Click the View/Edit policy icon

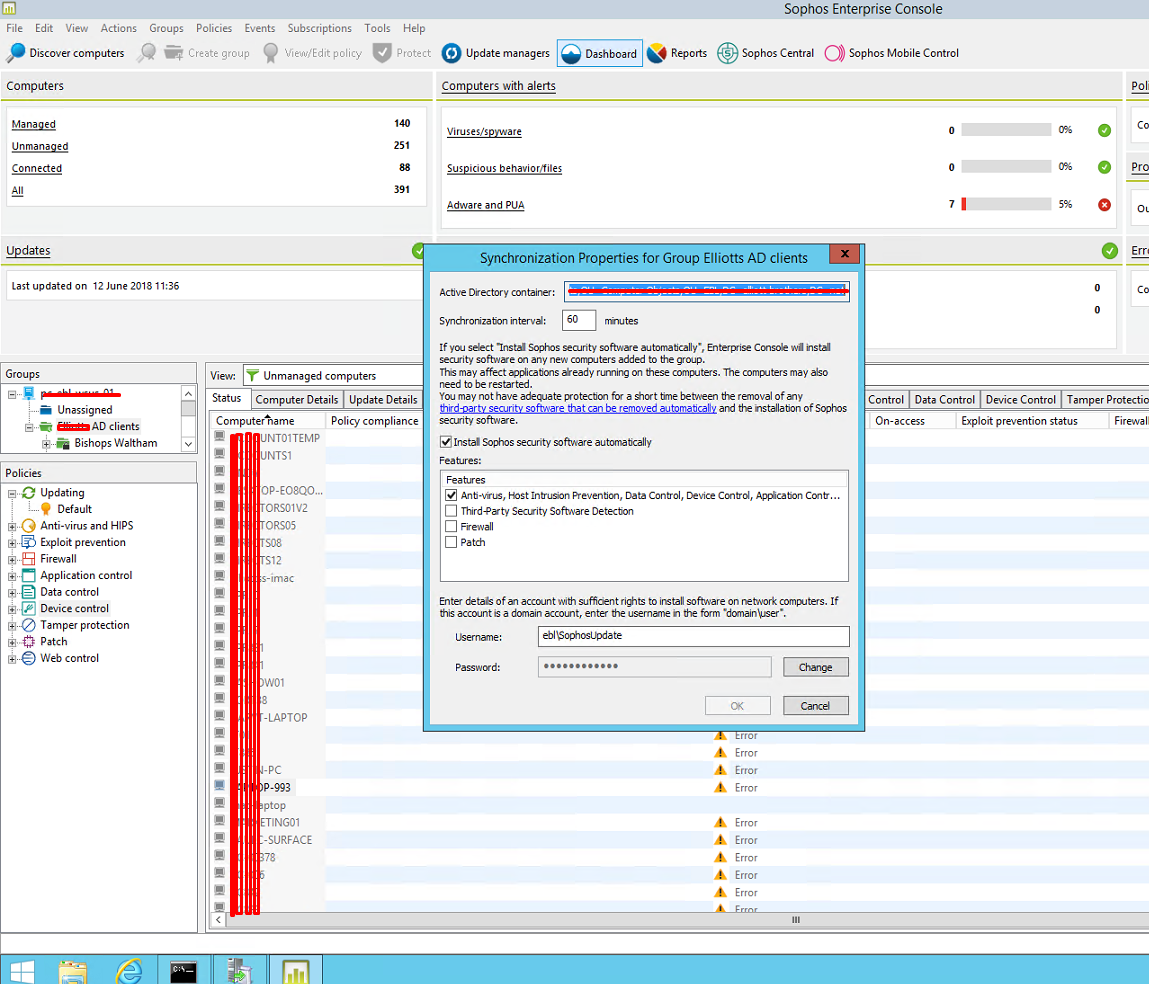[x=270, y=53]
